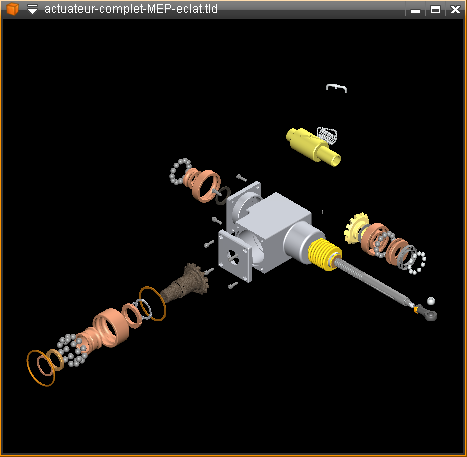Select the black O-ring near the upper flange
Screen dimensions: 467x457
pyautogui.click(x=223, y=195)
